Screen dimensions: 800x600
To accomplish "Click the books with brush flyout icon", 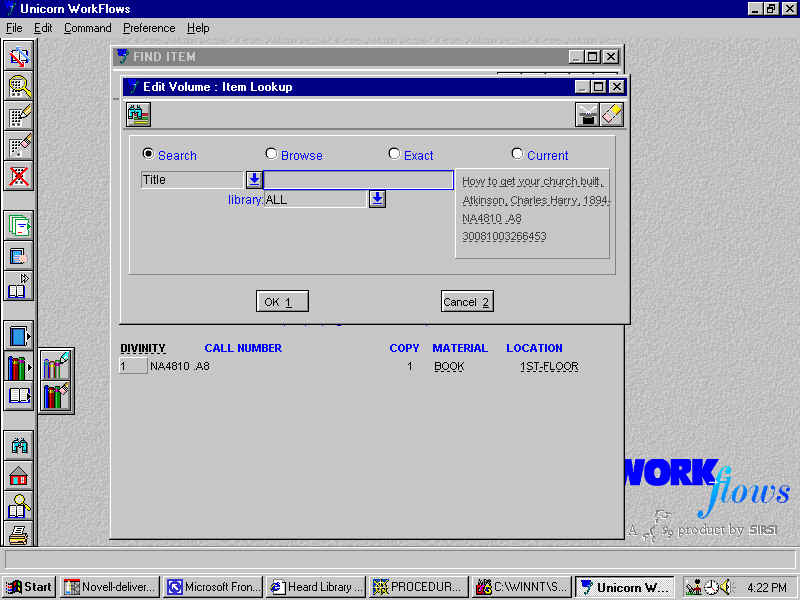I will (56, 396).
